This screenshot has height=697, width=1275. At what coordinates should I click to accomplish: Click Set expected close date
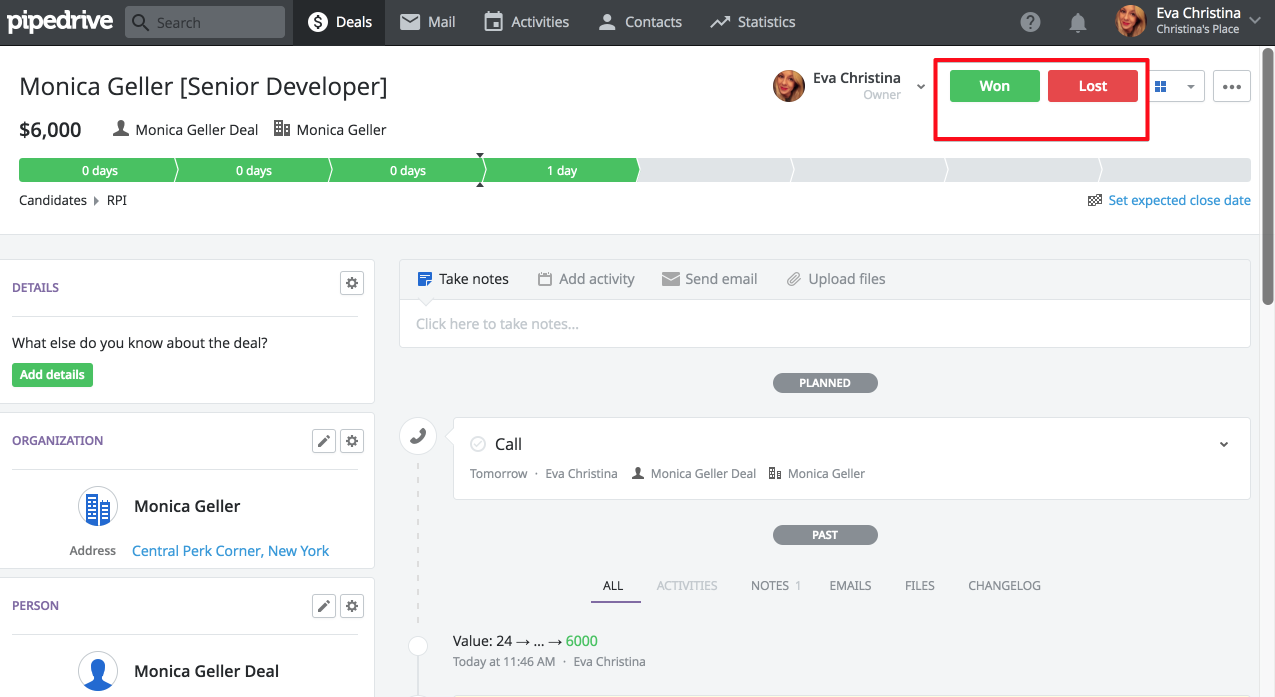point(1179,200)
